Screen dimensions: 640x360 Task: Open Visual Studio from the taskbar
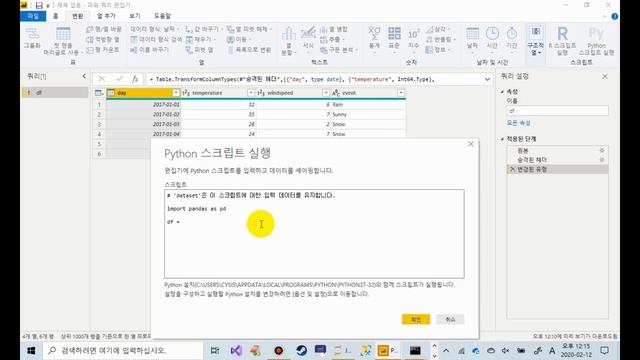236,351
